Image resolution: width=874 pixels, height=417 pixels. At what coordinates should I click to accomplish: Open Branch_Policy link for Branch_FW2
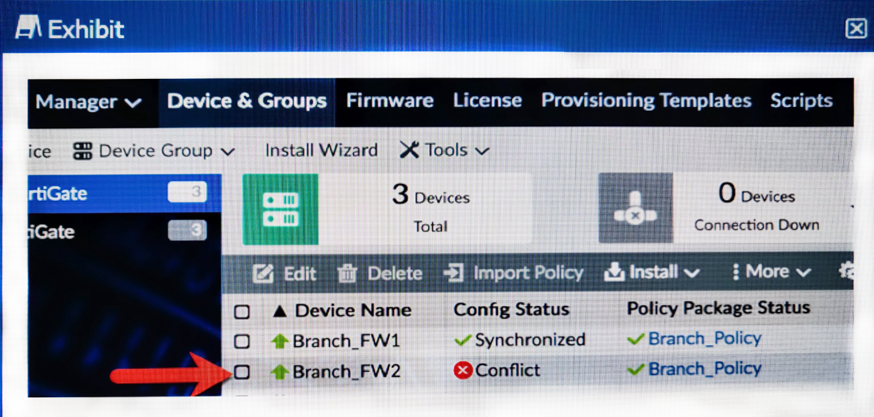pyautogui.click(x=705, y=368)
